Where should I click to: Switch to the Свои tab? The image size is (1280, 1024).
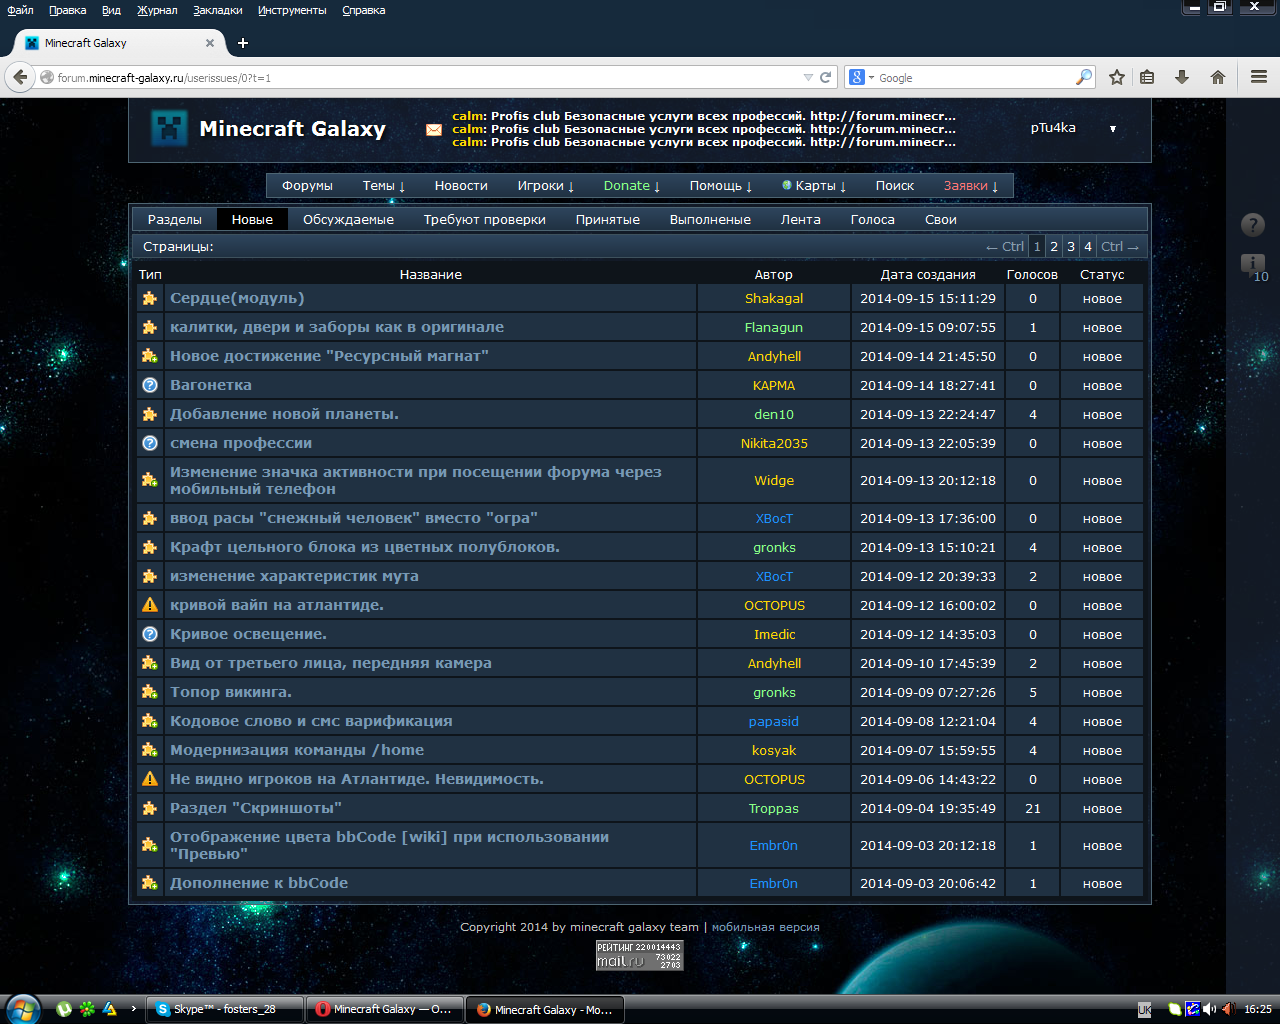tap(941, 219)
